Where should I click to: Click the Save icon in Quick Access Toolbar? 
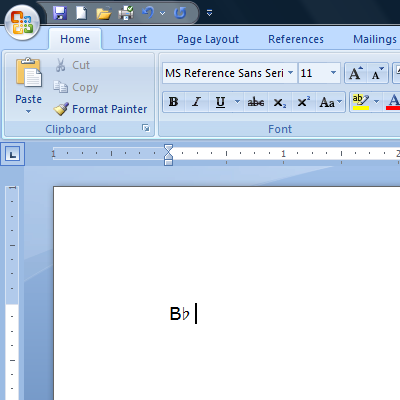point(60,13)
